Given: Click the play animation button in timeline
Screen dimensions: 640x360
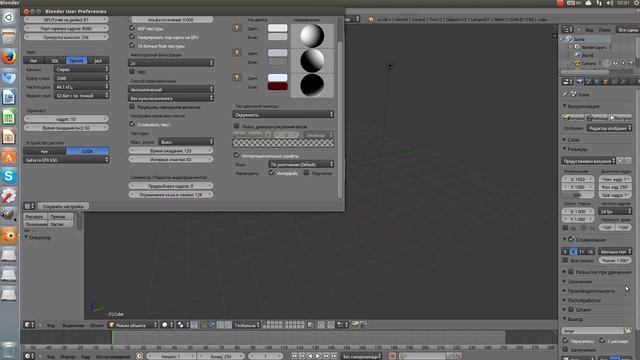Looking at the screenshot, I should pos(318,356).
